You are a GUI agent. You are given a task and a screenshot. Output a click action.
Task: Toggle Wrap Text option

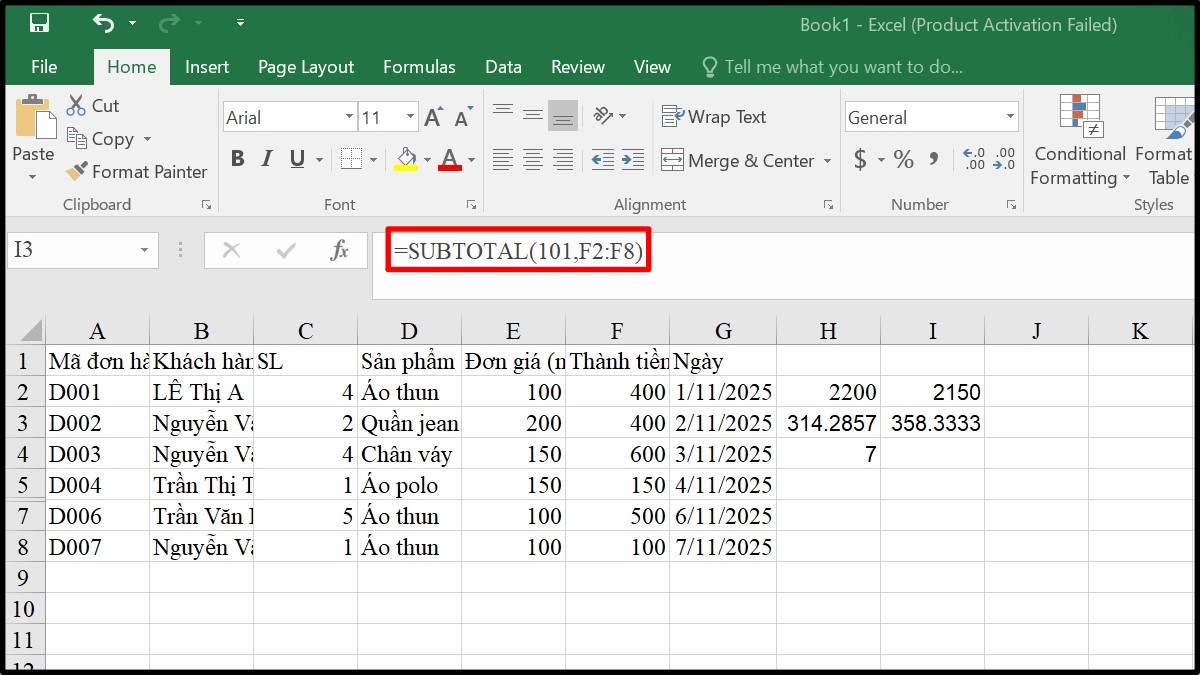(714, 117)
